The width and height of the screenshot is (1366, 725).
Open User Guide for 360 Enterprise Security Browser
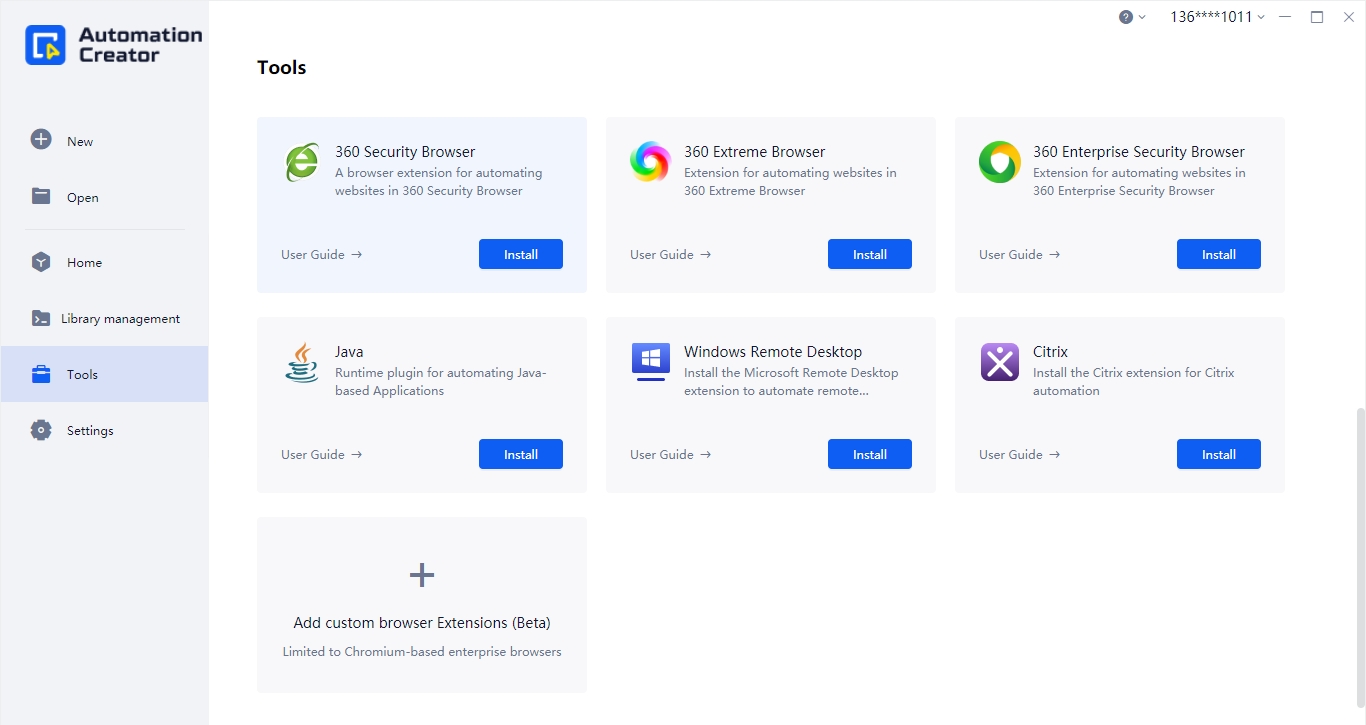pyautogui.click(x=1019, y=254)
